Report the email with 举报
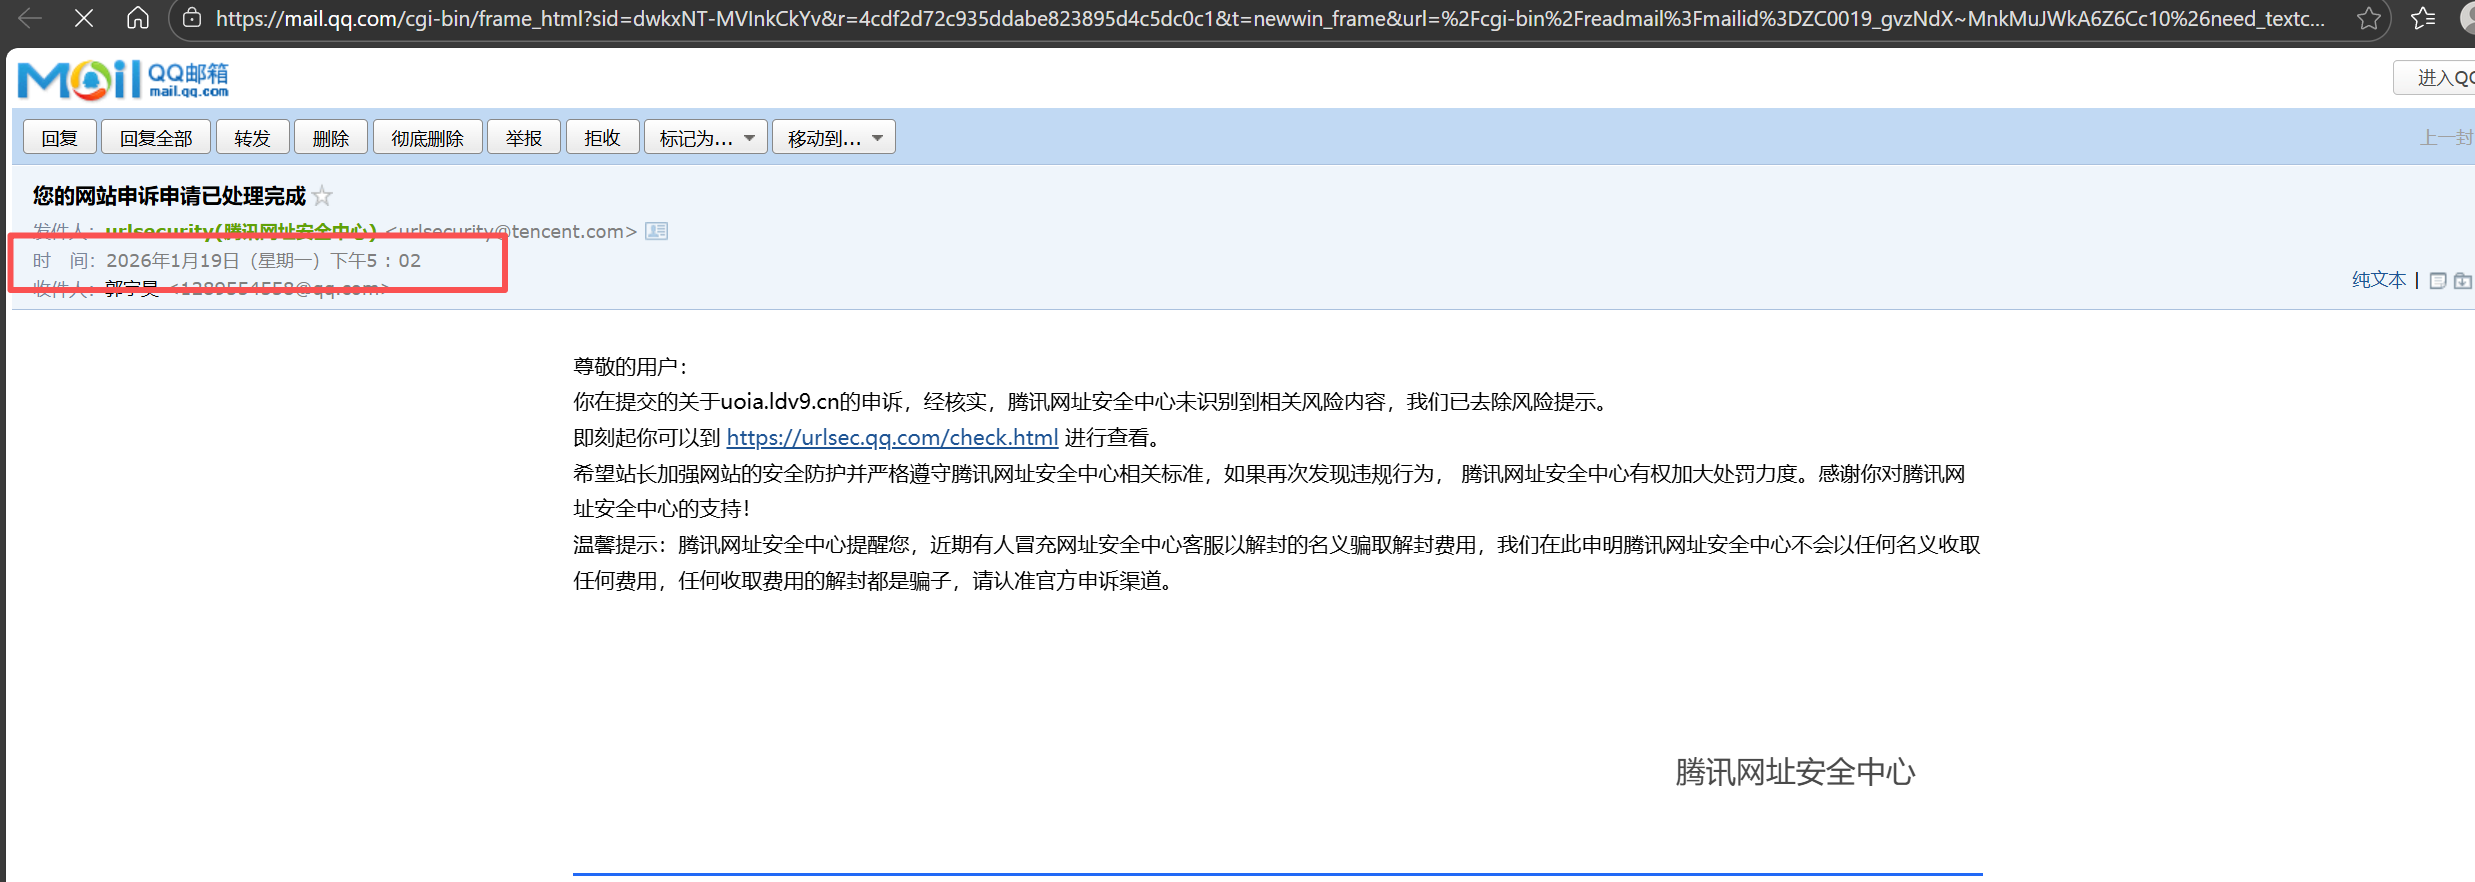The height and width of the screenshot is (882, 2475). pos(524,137)
